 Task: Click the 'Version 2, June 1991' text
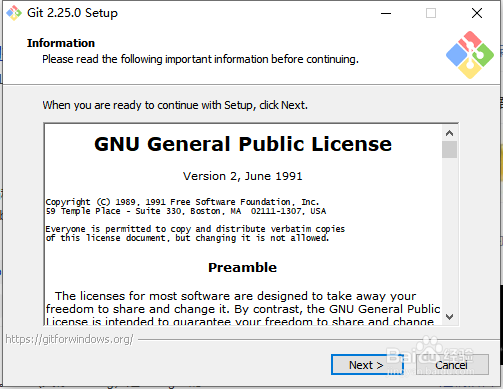[x=243, y=176]
